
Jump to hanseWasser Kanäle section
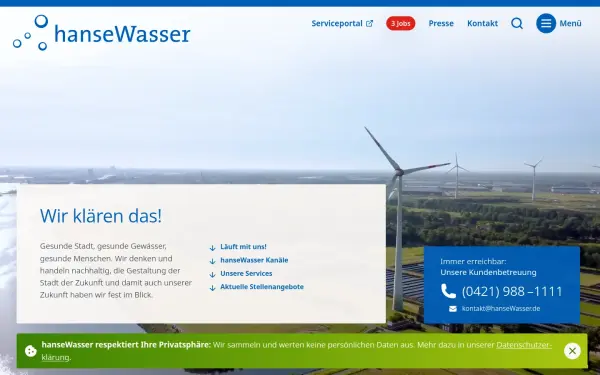coord(254,260)
